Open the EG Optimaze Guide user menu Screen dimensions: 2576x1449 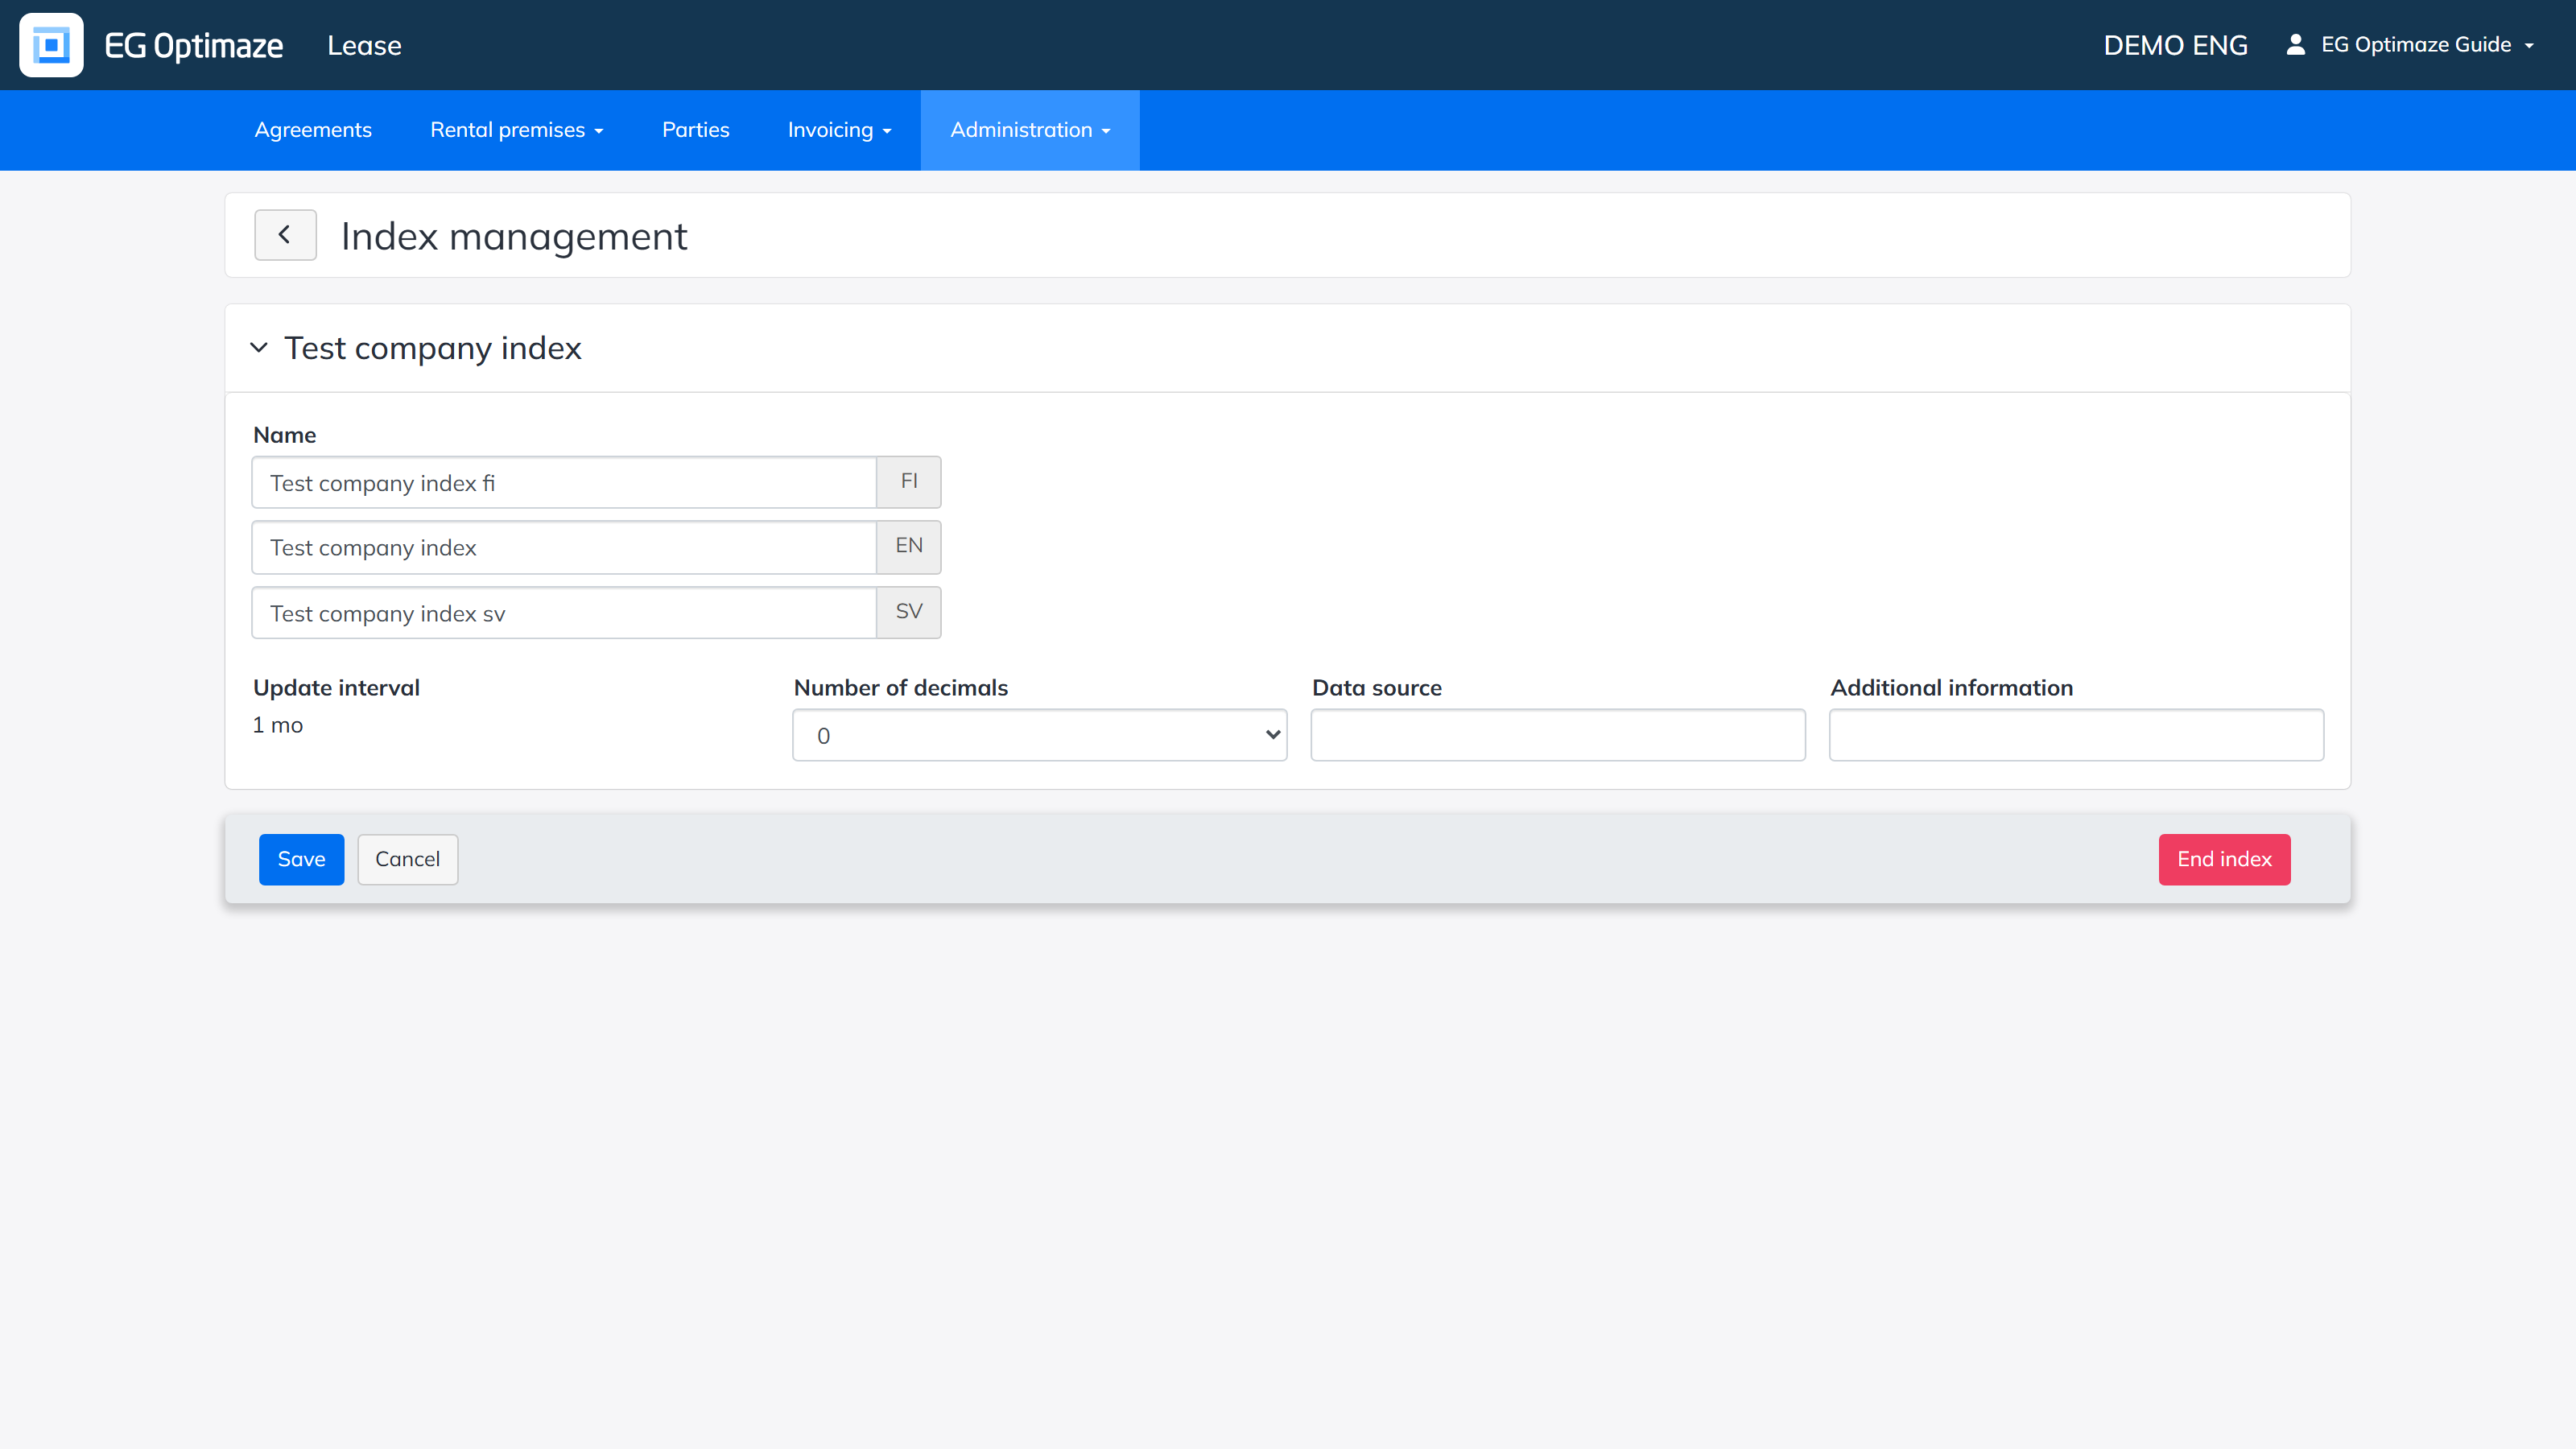[x=2426, y=44]
